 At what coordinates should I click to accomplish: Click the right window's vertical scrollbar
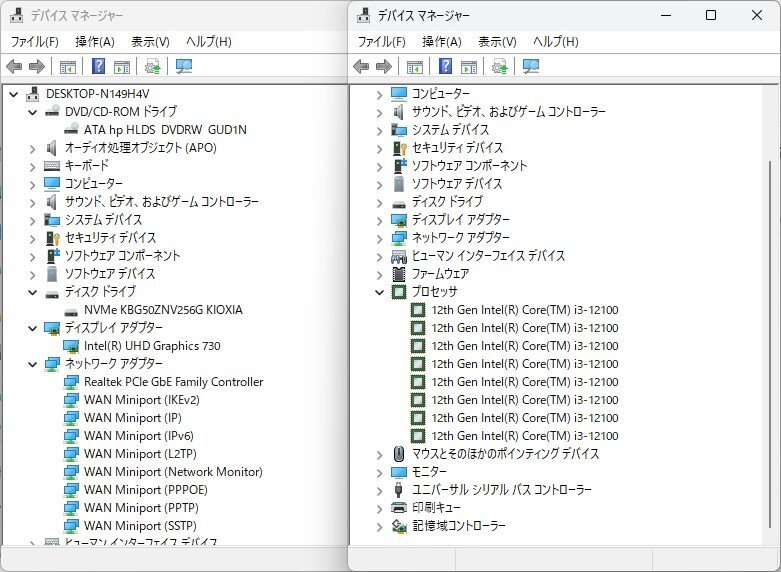click(x=770, y=344)
